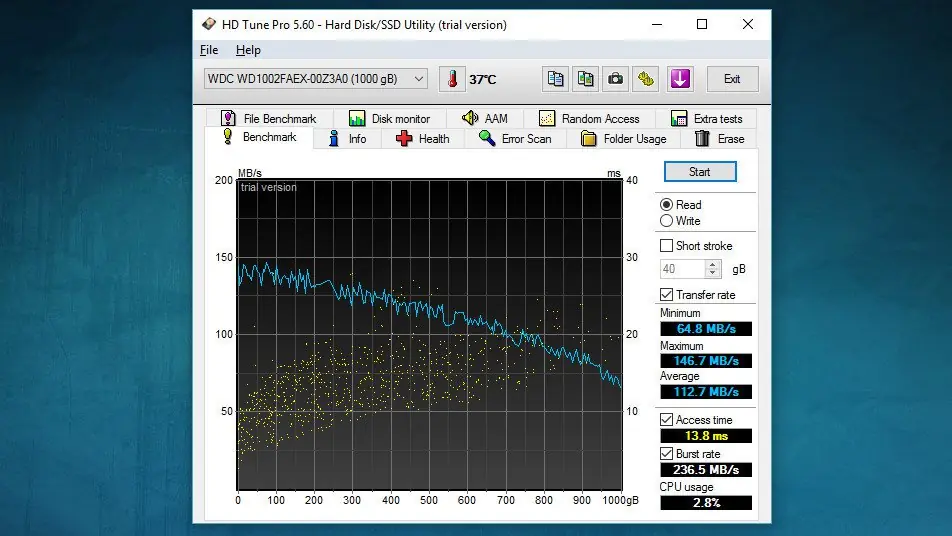The image size is (952, 536).
Task: Expand the WDC drive selection dropdown
Action: point(419,79)
